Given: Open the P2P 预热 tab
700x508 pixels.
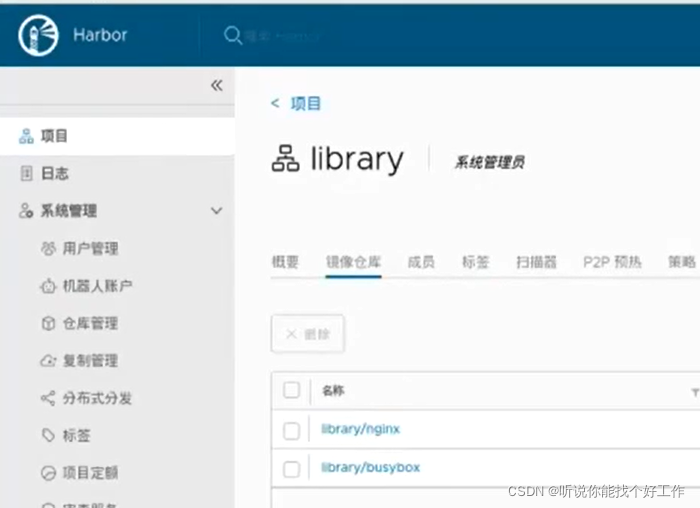Looking at the screenshot, I should click(x=612, y=262).
